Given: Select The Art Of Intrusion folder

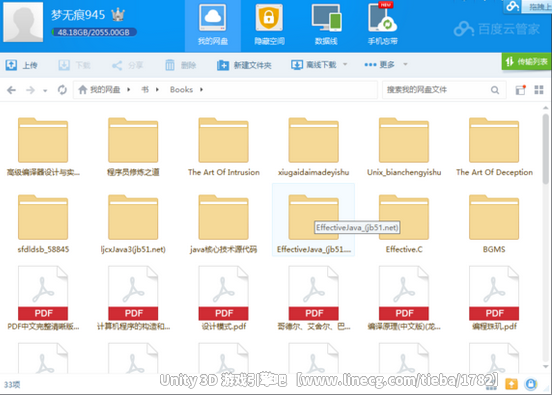Looking at the screenshot, I should pos(224,147).
